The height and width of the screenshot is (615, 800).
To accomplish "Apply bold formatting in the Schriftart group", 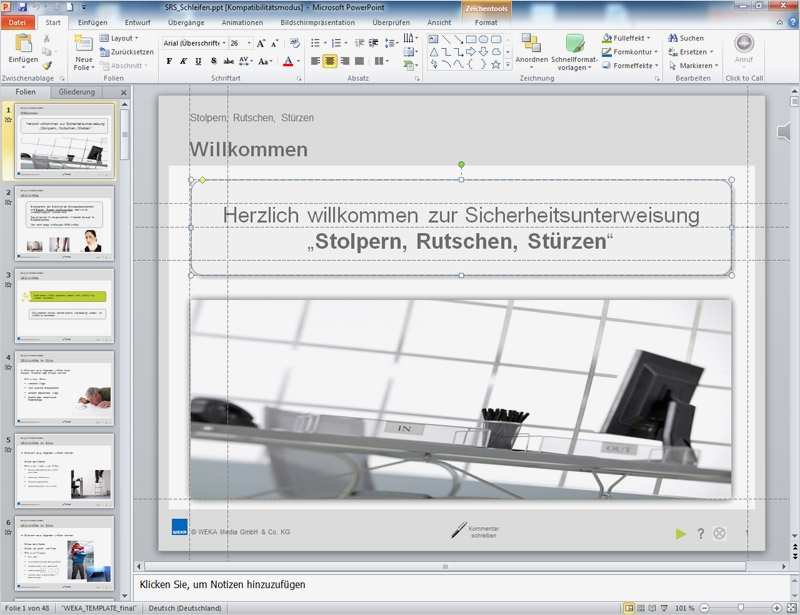I will point(169,61).
